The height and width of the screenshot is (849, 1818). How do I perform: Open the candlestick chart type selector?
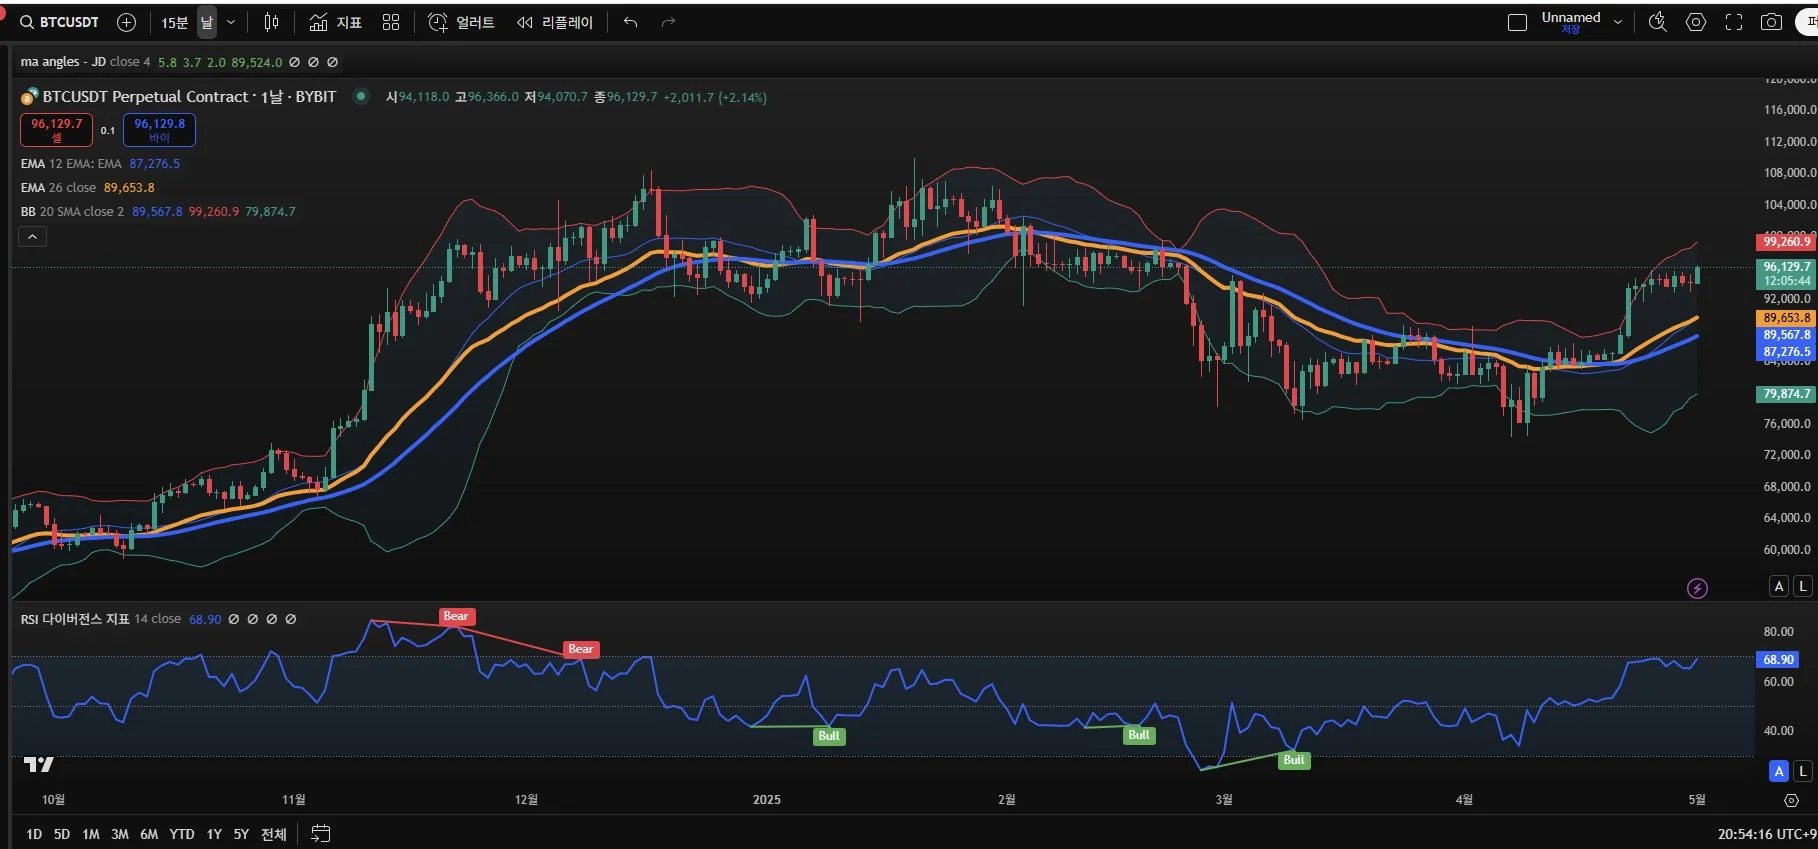tap(271, 22)
